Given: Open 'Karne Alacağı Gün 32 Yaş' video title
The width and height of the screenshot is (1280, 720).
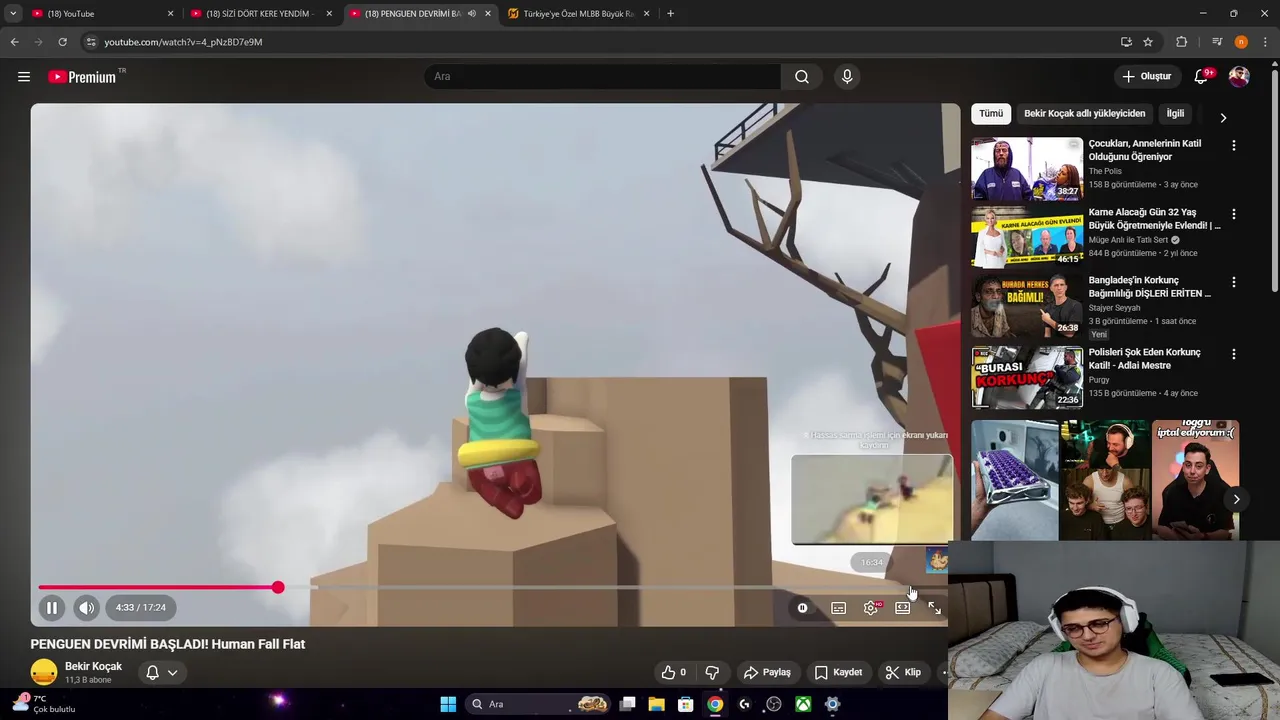Looking at the screenshot, I should click(x=1154, y=219).
